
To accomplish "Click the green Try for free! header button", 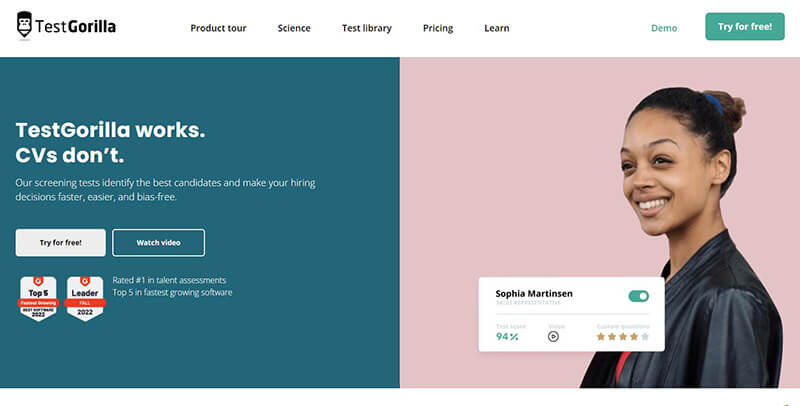I will [x=745, y=27].
